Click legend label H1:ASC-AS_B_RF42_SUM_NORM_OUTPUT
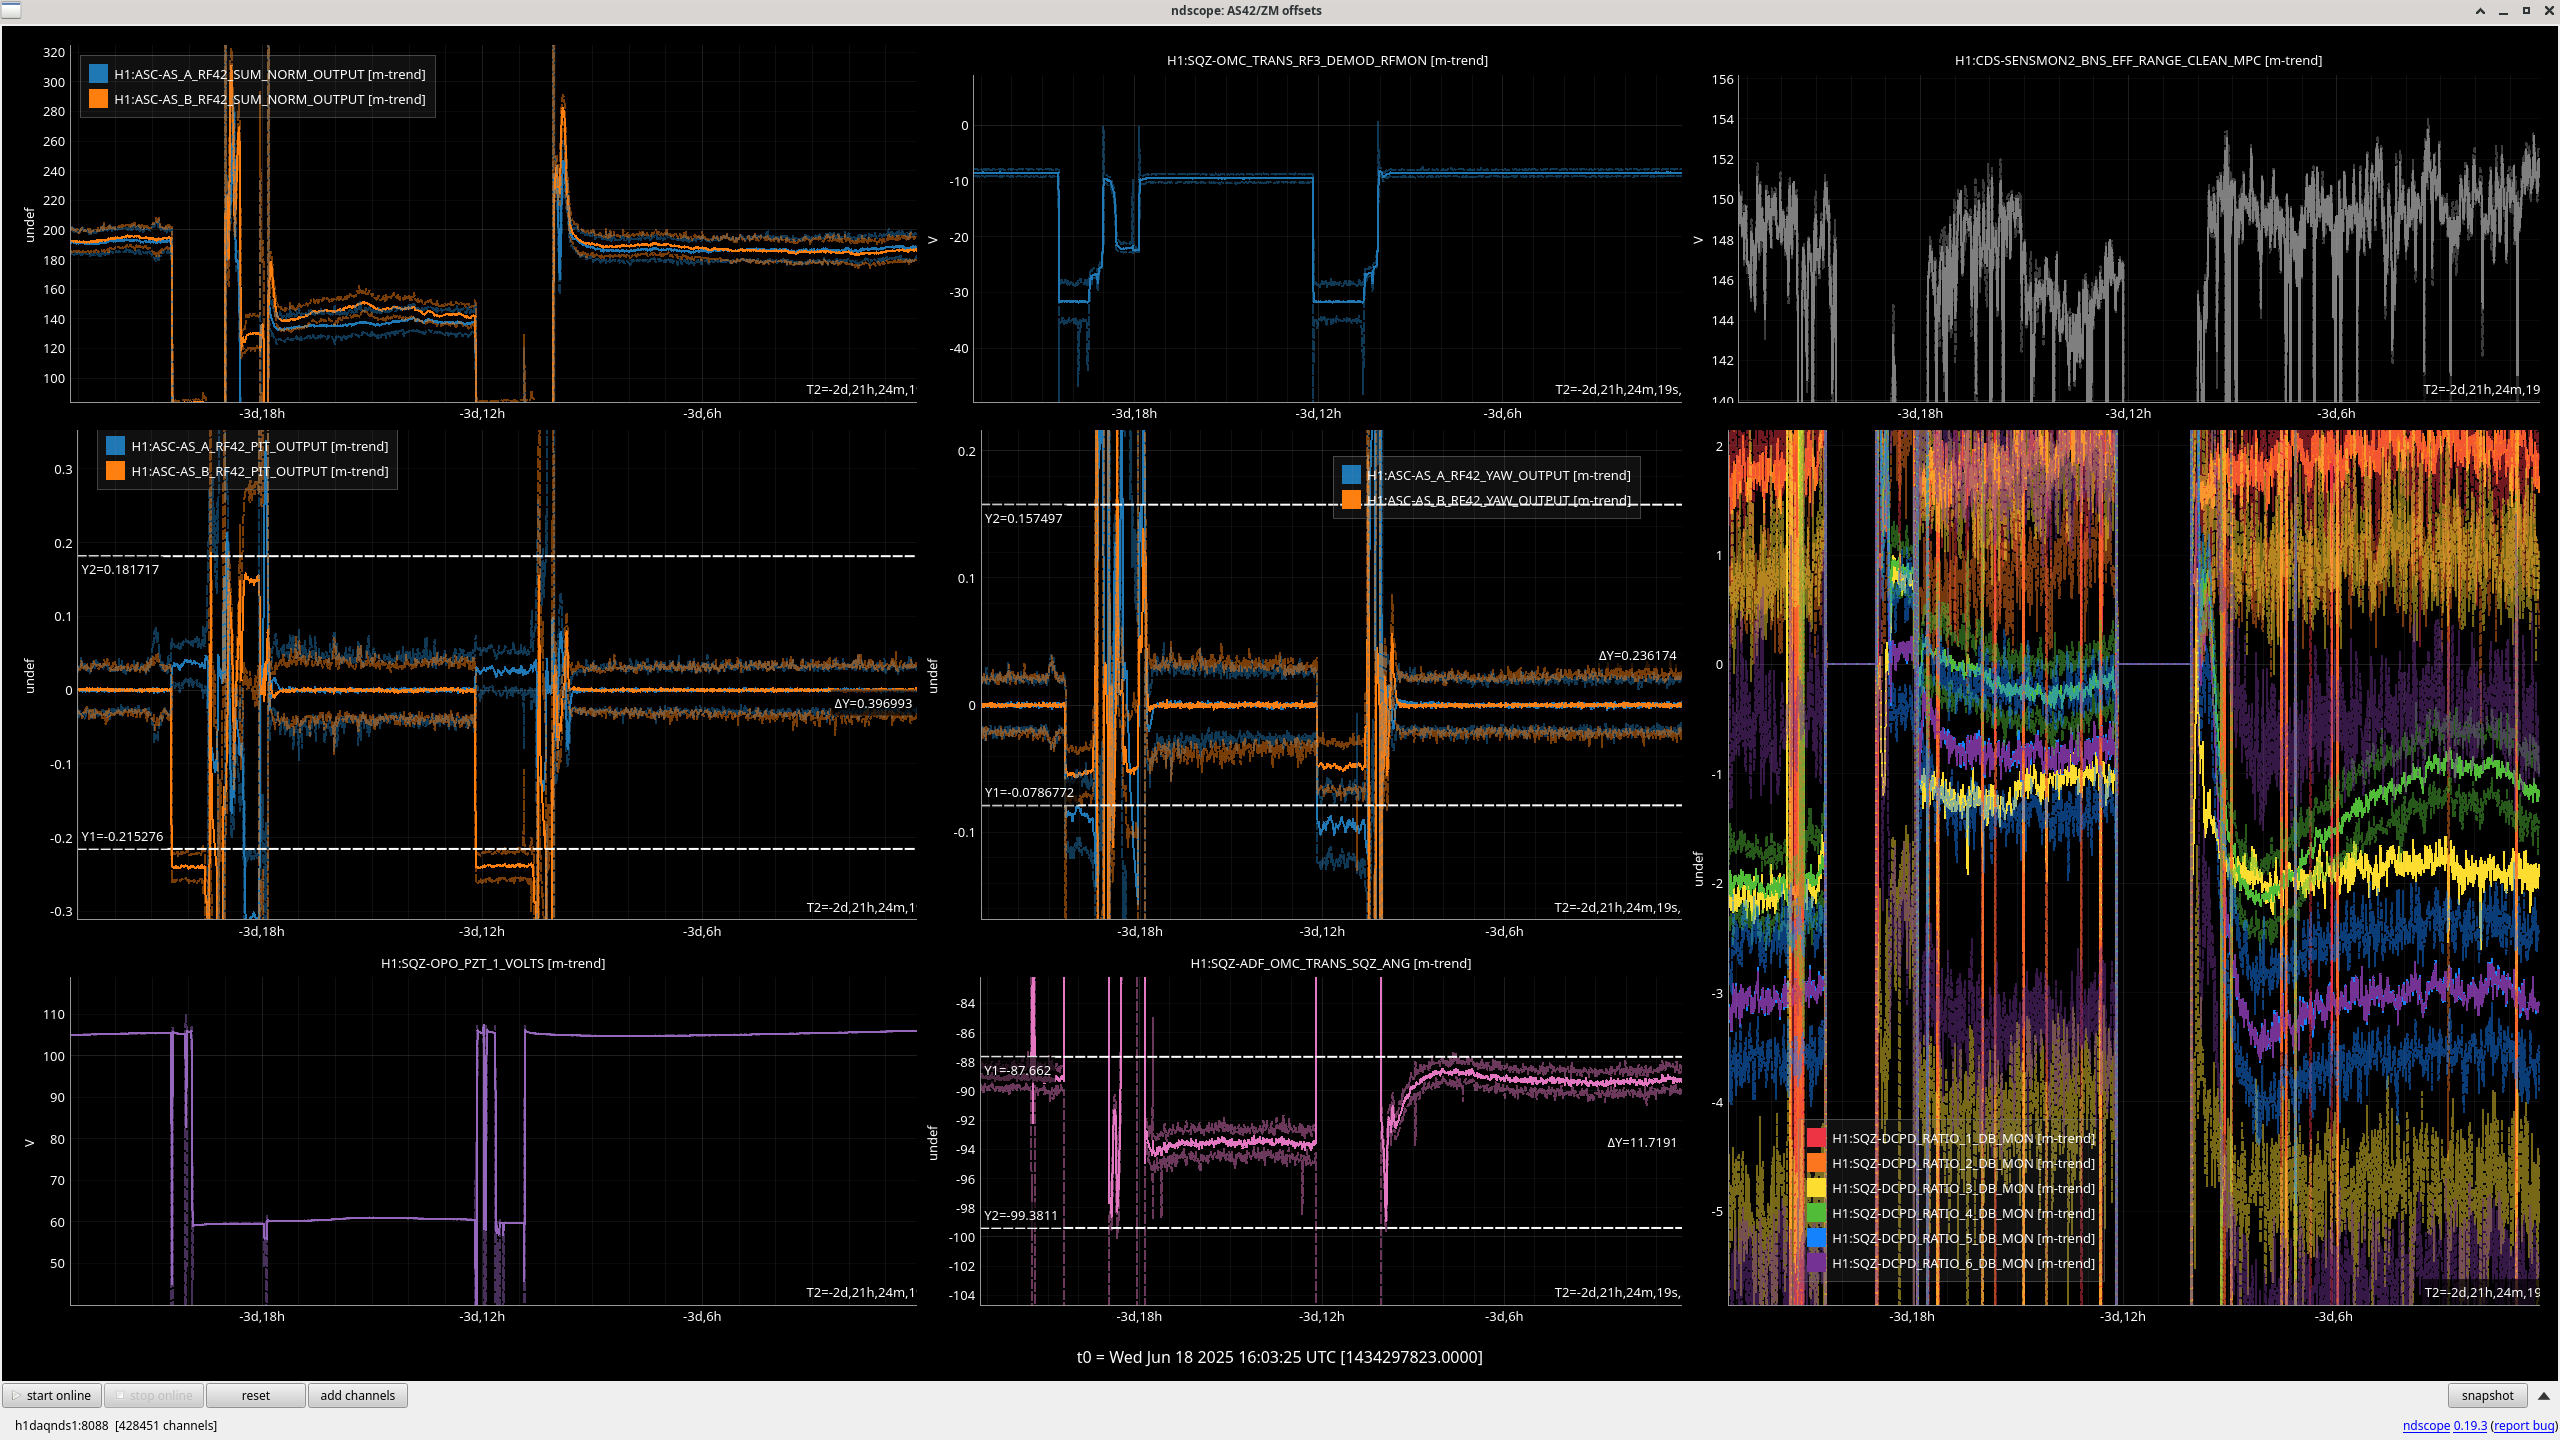2560x1440 pixels. (x=270, y=99)
